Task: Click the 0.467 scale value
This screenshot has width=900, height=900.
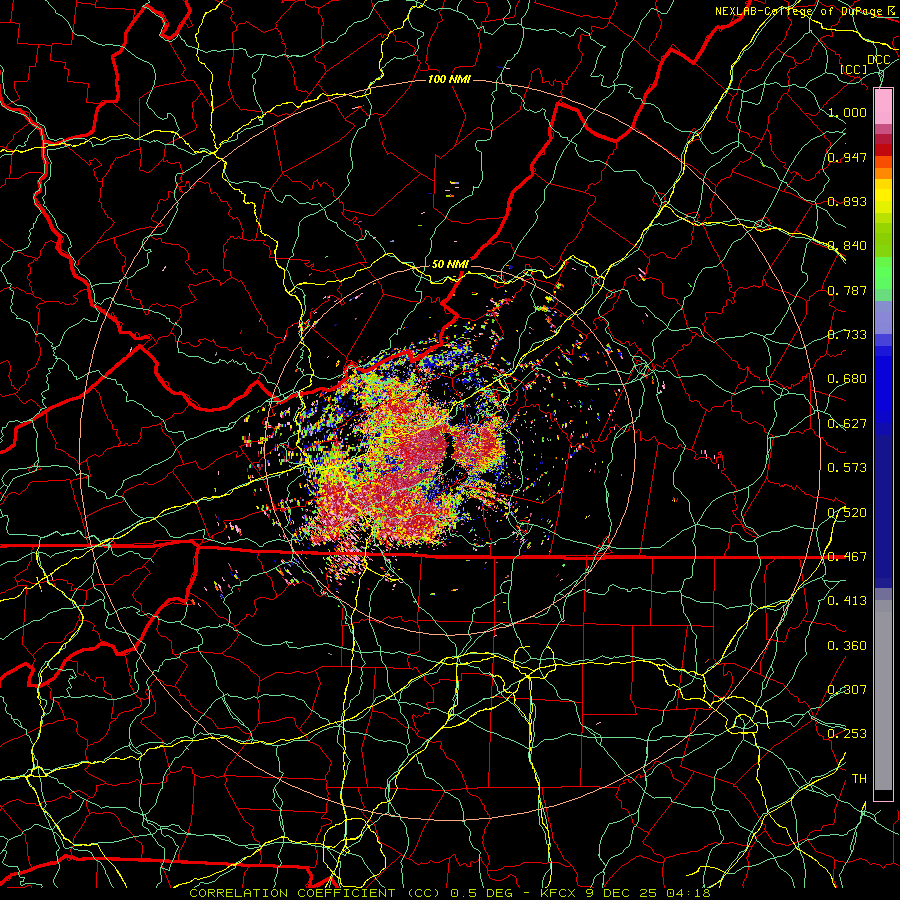Action: coord(847,557)
